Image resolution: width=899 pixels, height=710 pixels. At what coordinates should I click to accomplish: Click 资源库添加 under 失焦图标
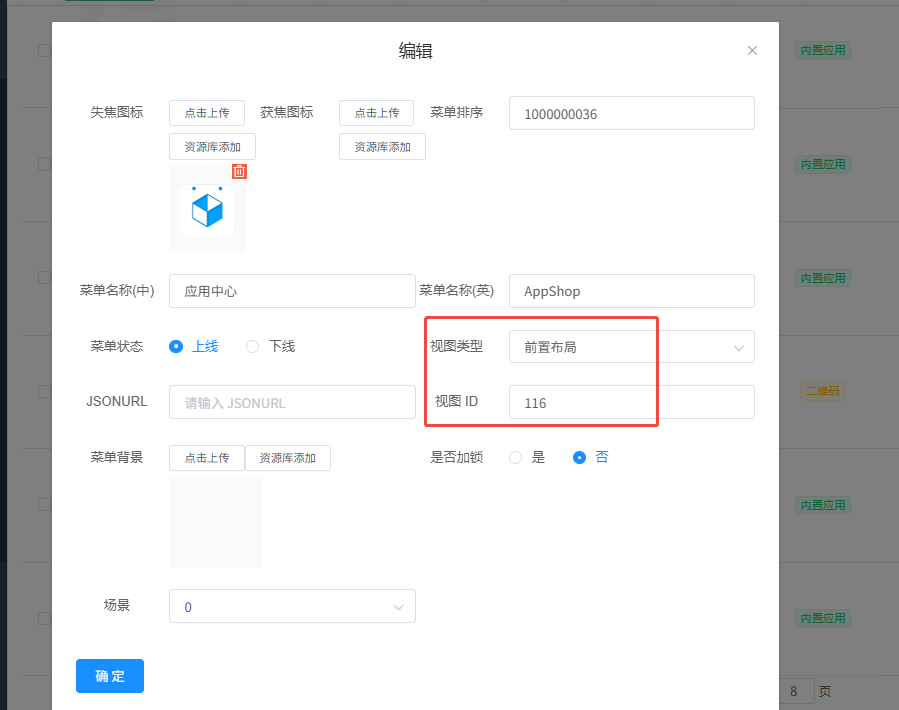(212, 147)
